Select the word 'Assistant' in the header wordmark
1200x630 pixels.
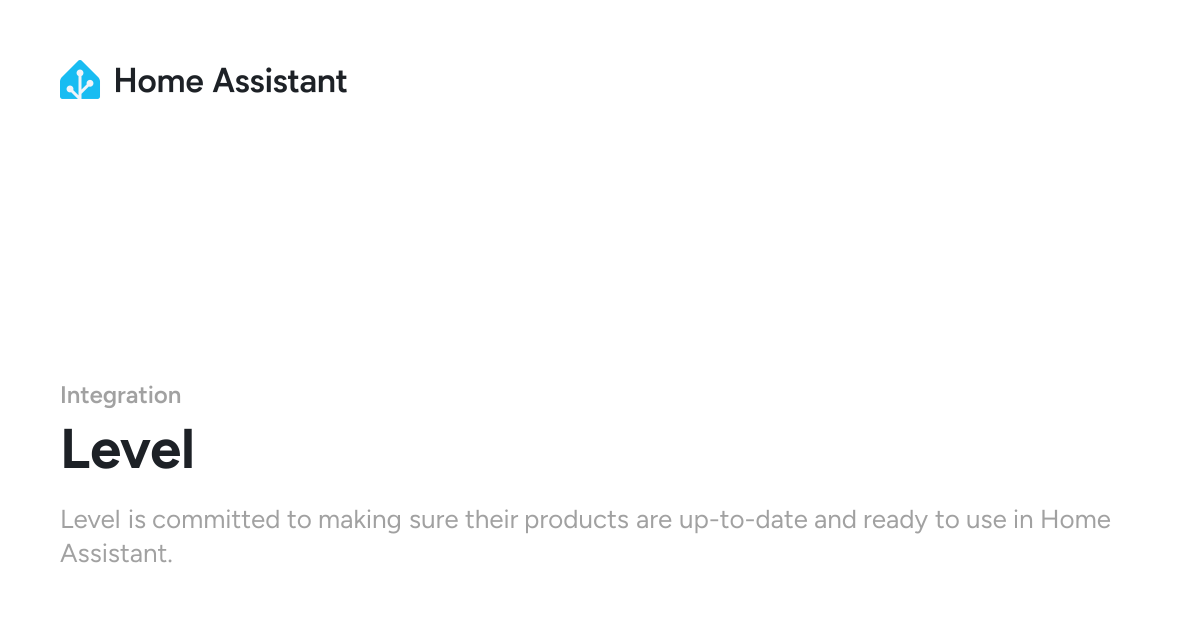pos(281,80)
